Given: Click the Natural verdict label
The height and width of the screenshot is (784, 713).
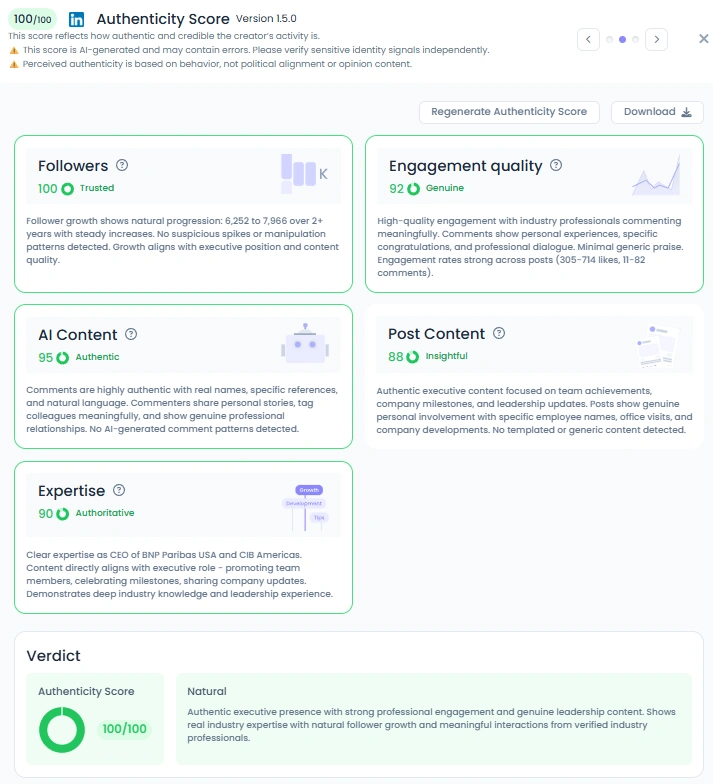Looking at the screenshot, I should 207,691.
